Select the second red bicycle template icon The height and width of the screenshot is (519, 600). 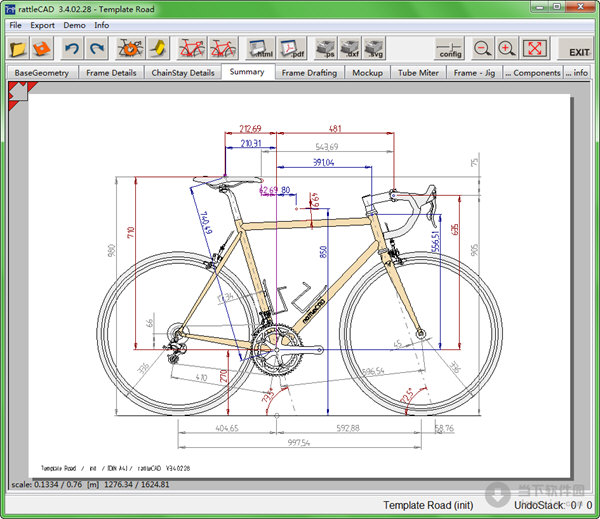223,49
